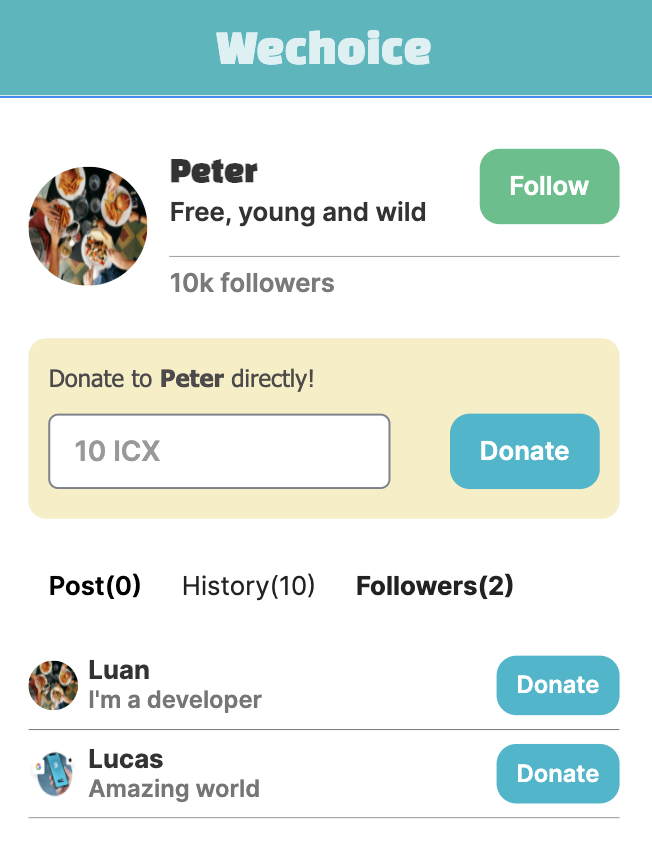
Task: Click Lucas's 'Amazing world' bio
Action: pos(174,789)
